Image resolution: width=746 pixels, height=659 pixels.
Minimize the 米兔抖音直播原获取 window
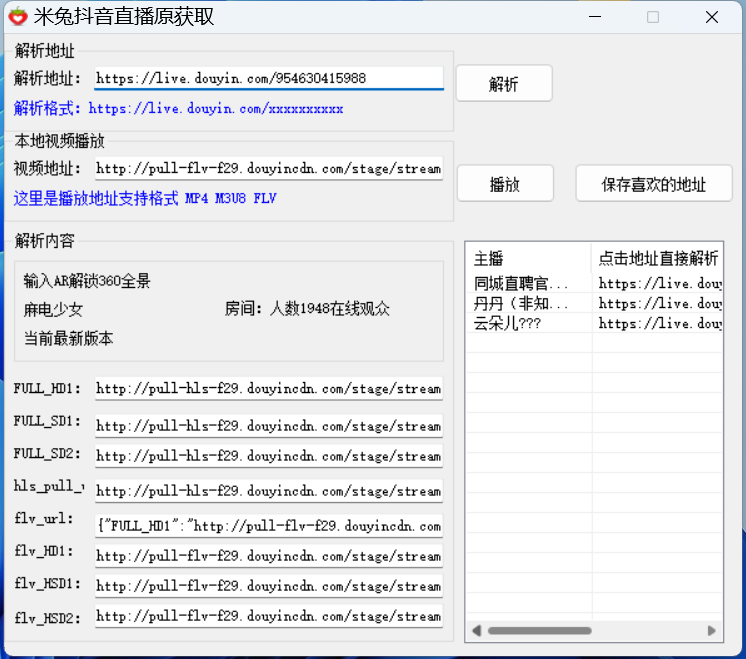tap(595, 17)
